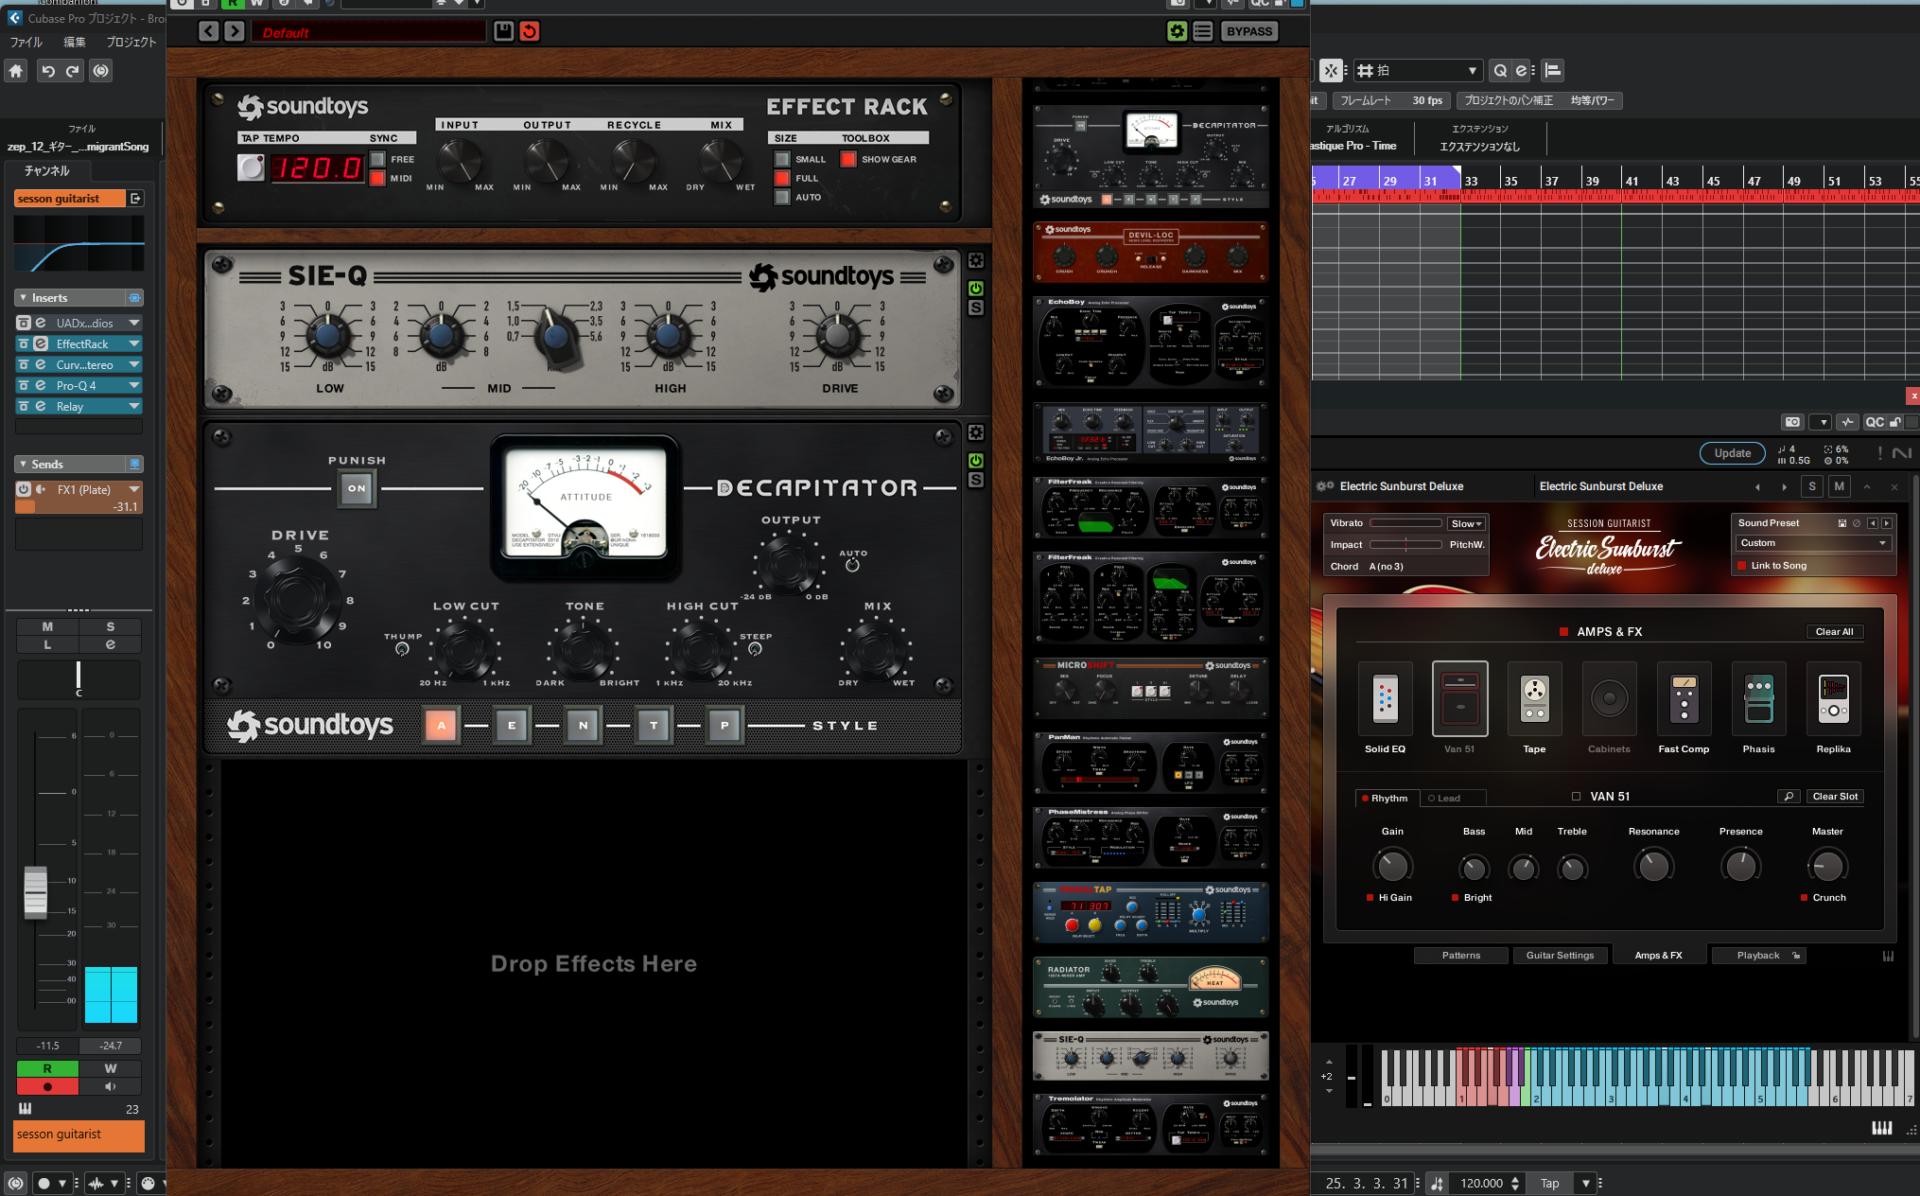
Task: Solo the SIE-Q module
Action: click(976, 308)
